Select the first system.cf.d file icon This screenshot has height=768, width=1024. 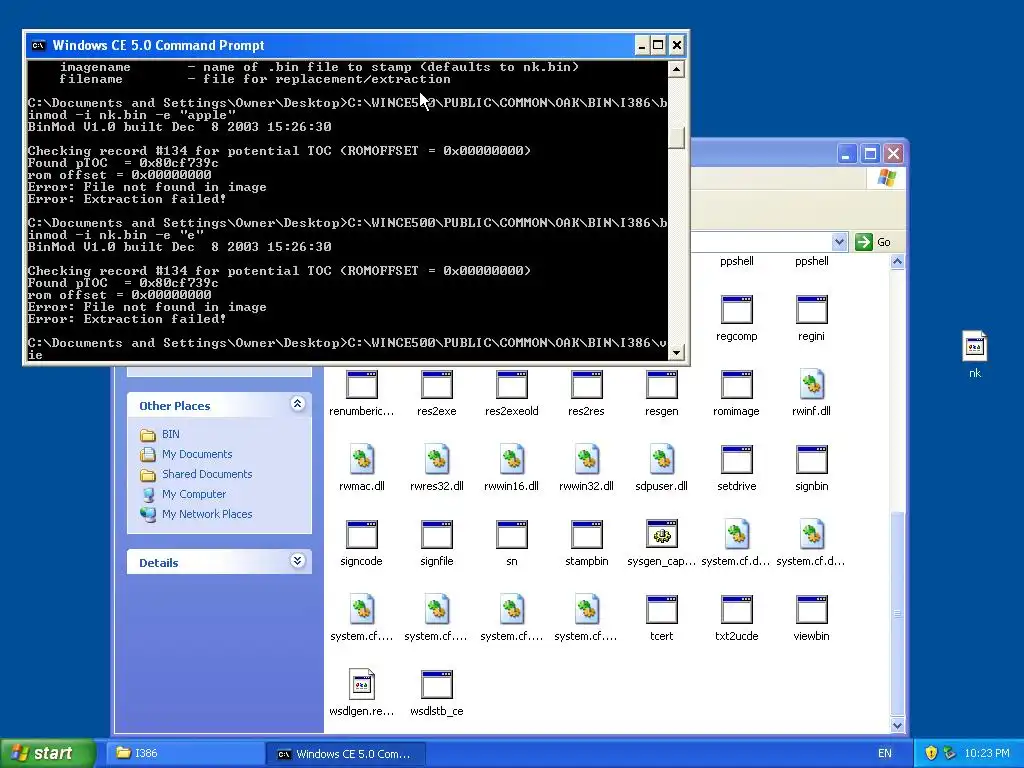[737, 535]
